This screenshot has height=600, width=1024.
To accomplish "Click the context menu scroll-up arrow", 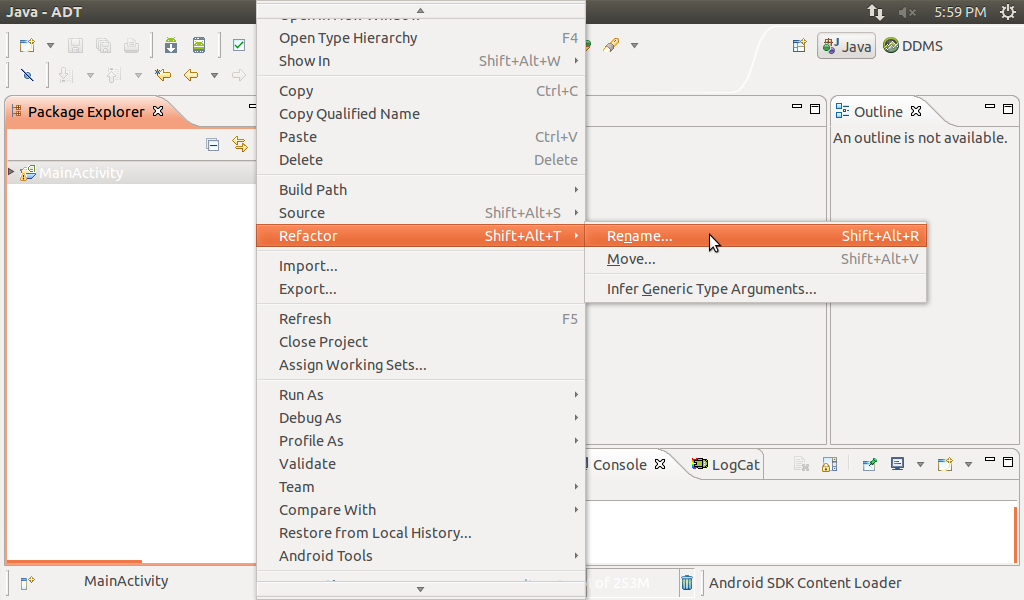I will [x=421, y=10].
